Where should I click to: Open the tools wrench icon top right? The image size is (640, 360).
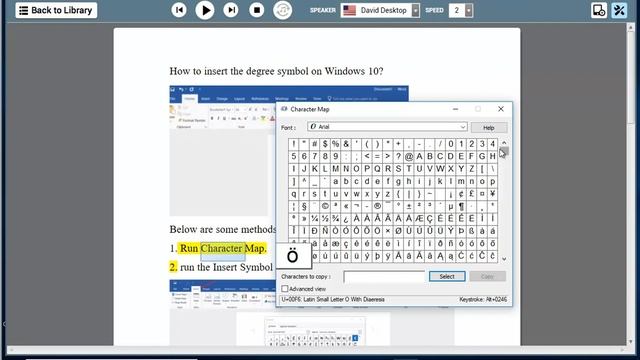point(619,10)
